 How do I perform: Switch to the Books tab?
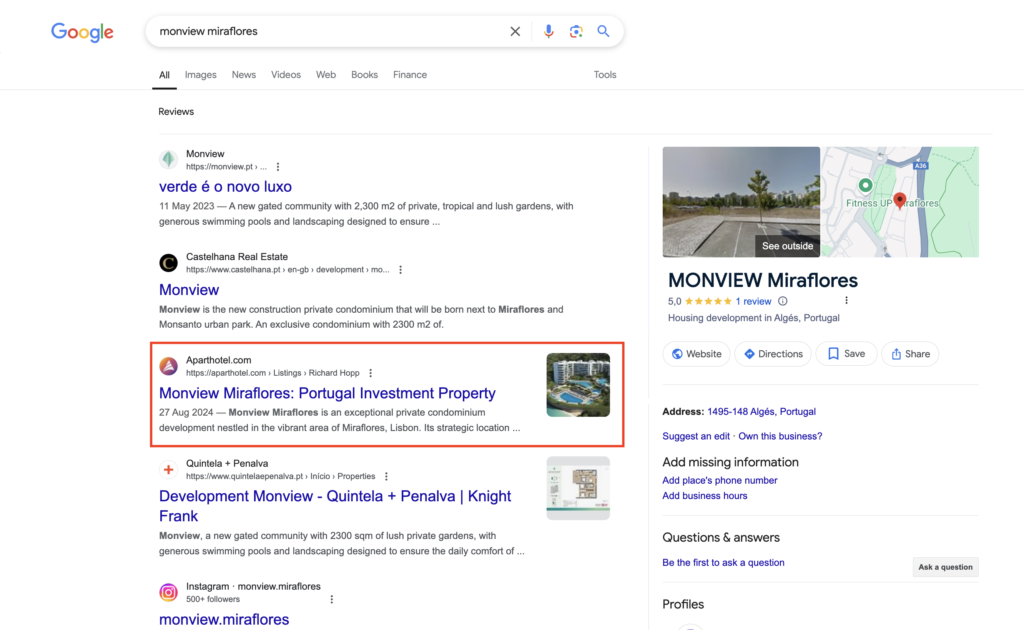click(x=364, y=75)
